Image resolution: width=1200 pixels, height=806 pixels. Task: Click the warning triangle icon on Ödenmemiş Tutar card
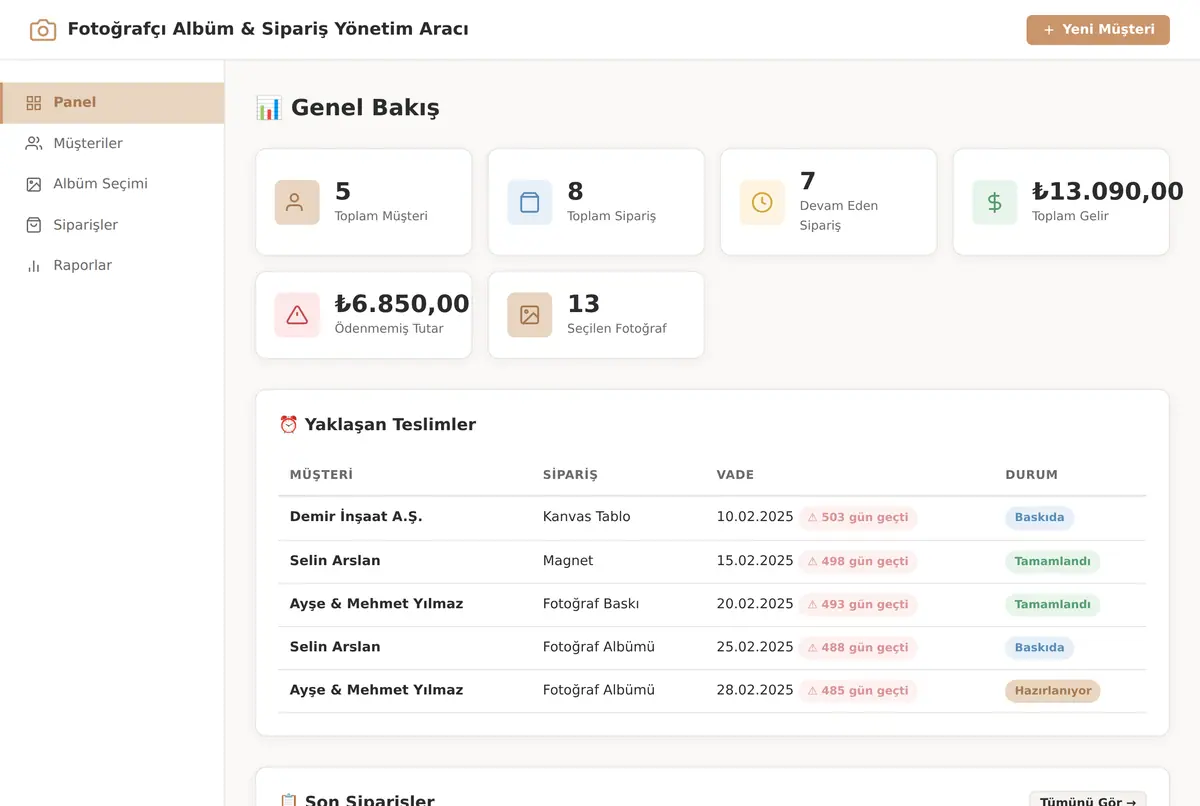297,315
